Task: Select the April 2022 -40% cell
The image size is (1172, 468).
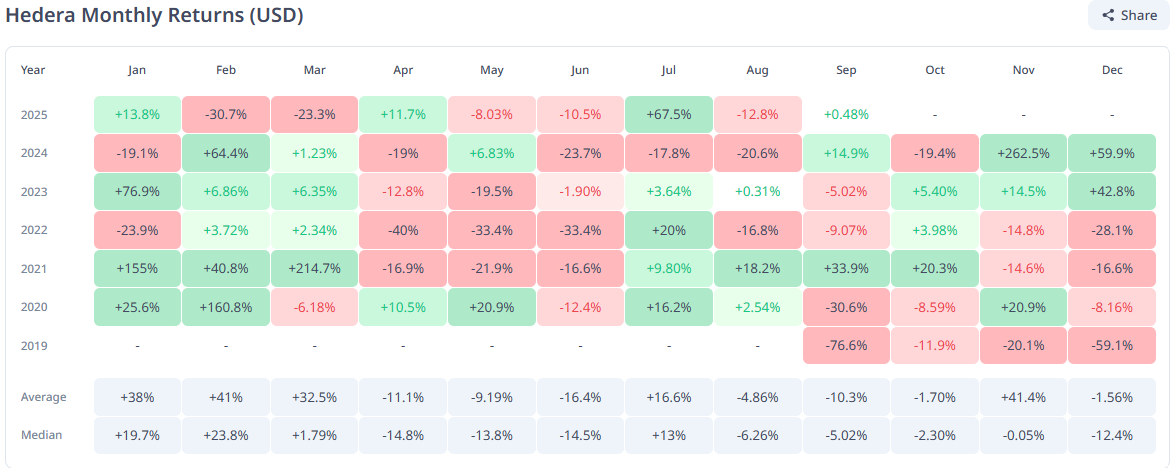Action: (403, 230)
